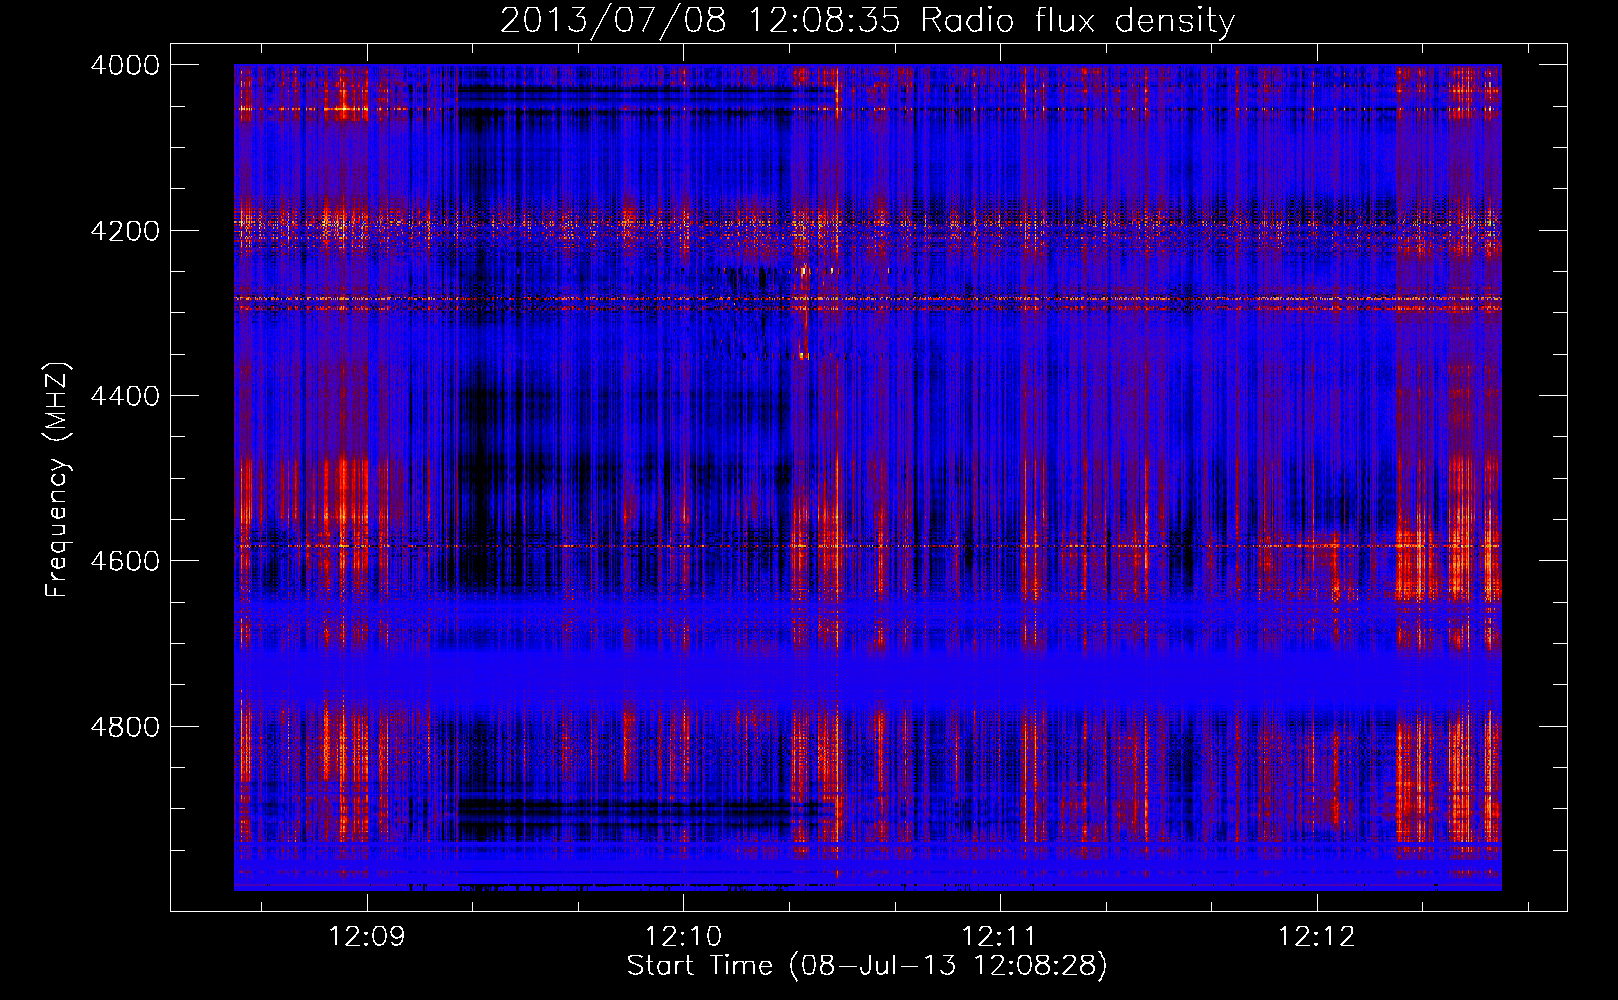1618x1000 pixels.
Task: Select the 4400 frequency tick label
Action: (125, 396)
